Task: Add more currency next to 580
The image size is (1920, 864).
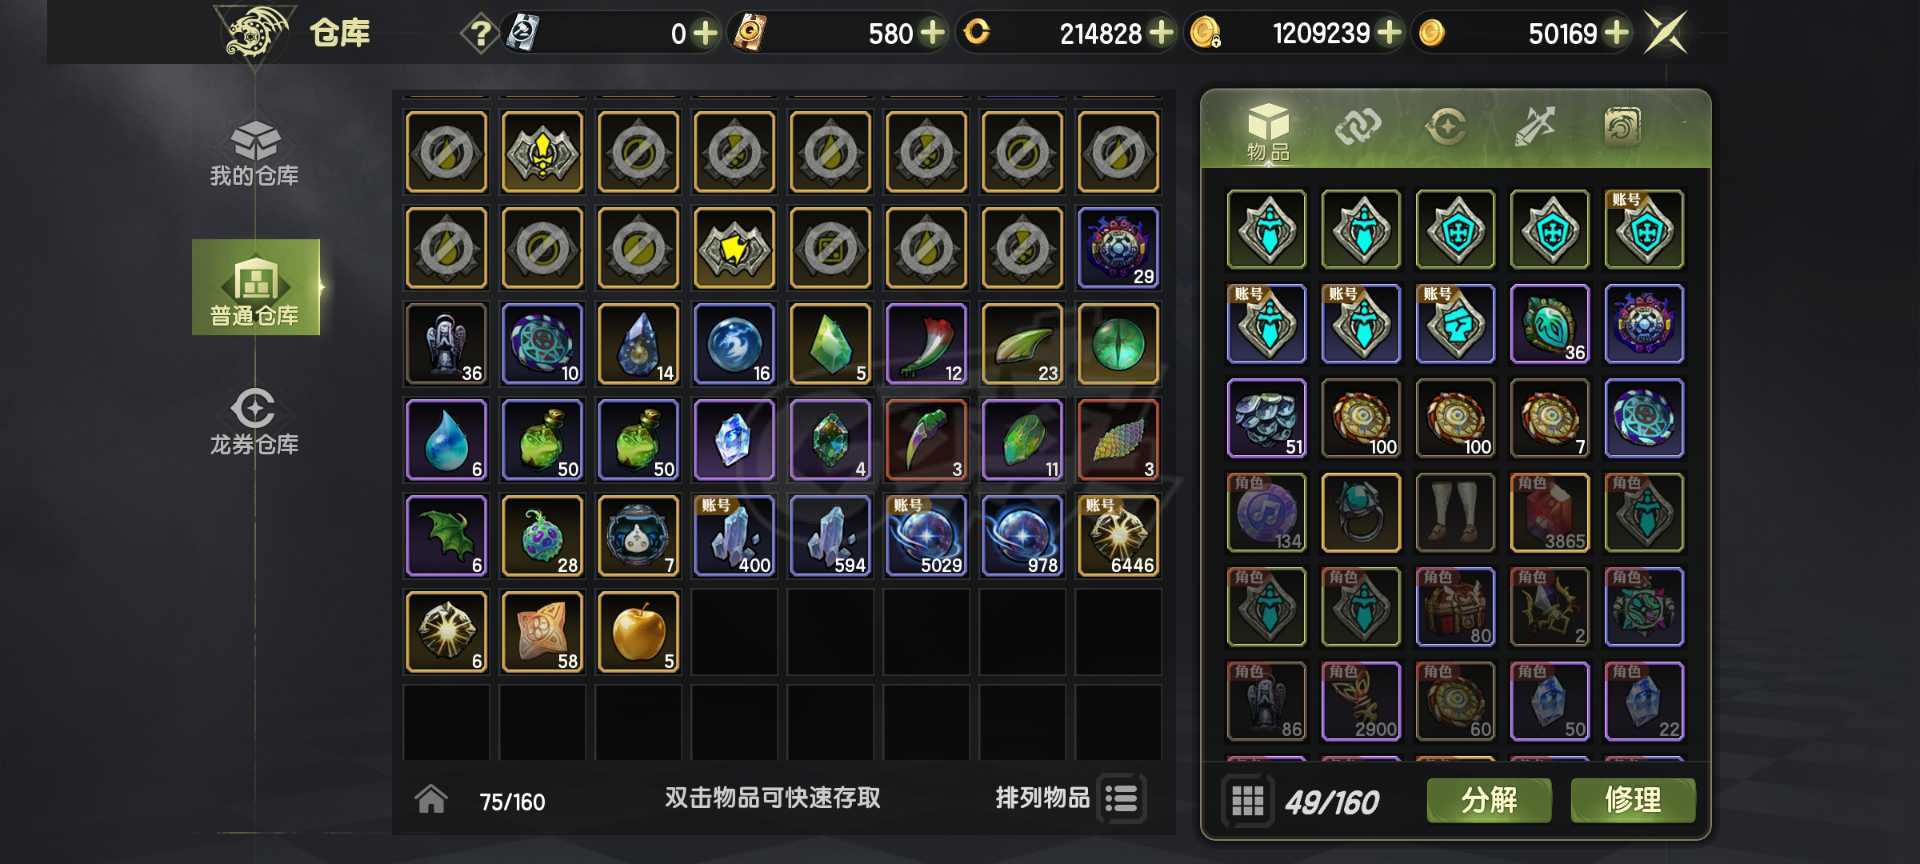Action: pos(932,33)
